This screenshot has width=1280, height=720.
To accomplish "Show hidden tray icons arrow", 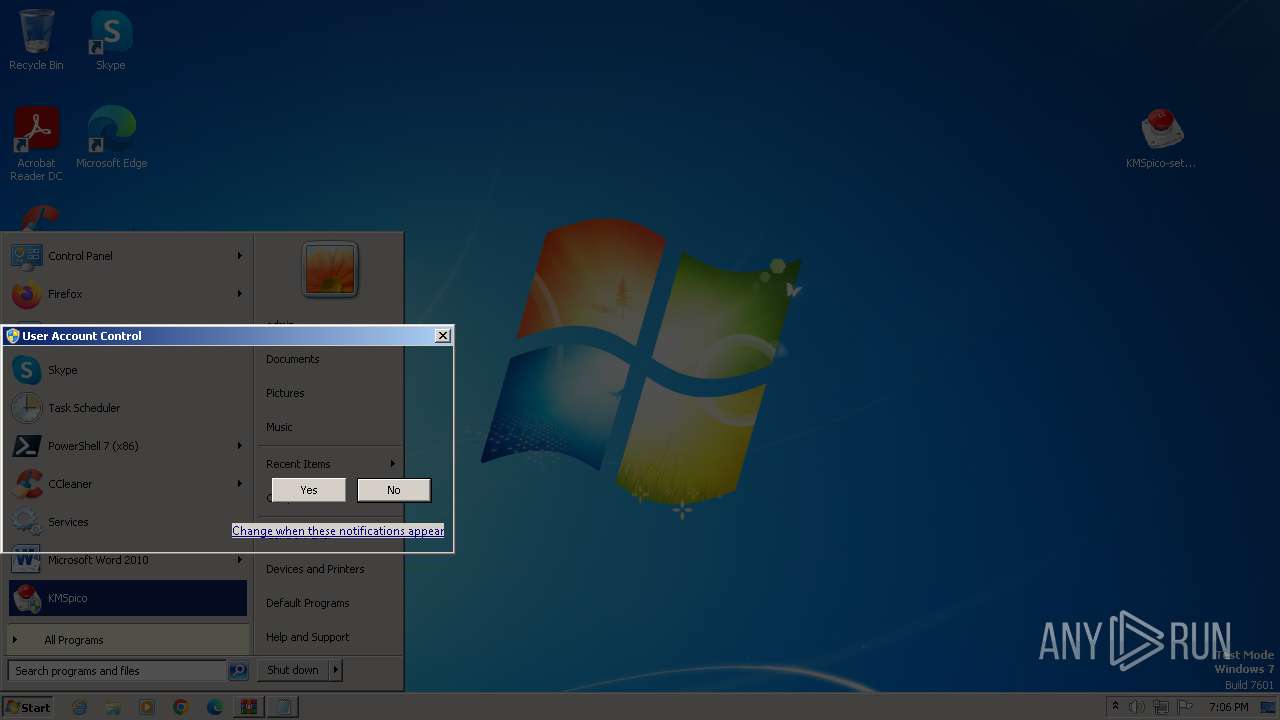I will coord(1115,707).
